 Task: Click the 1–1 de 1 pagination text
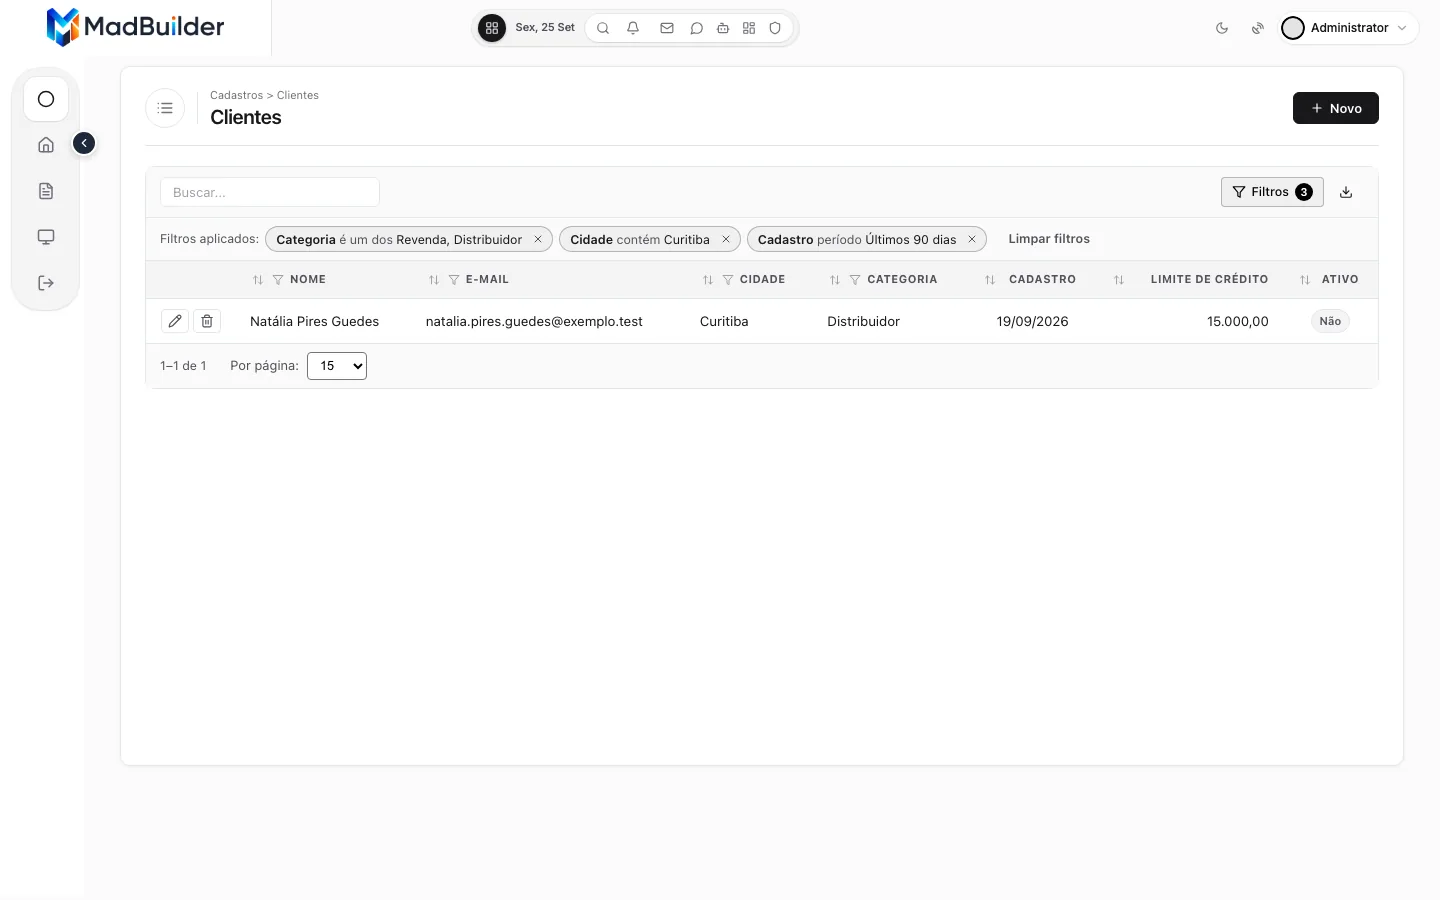(x=183, y=366)
